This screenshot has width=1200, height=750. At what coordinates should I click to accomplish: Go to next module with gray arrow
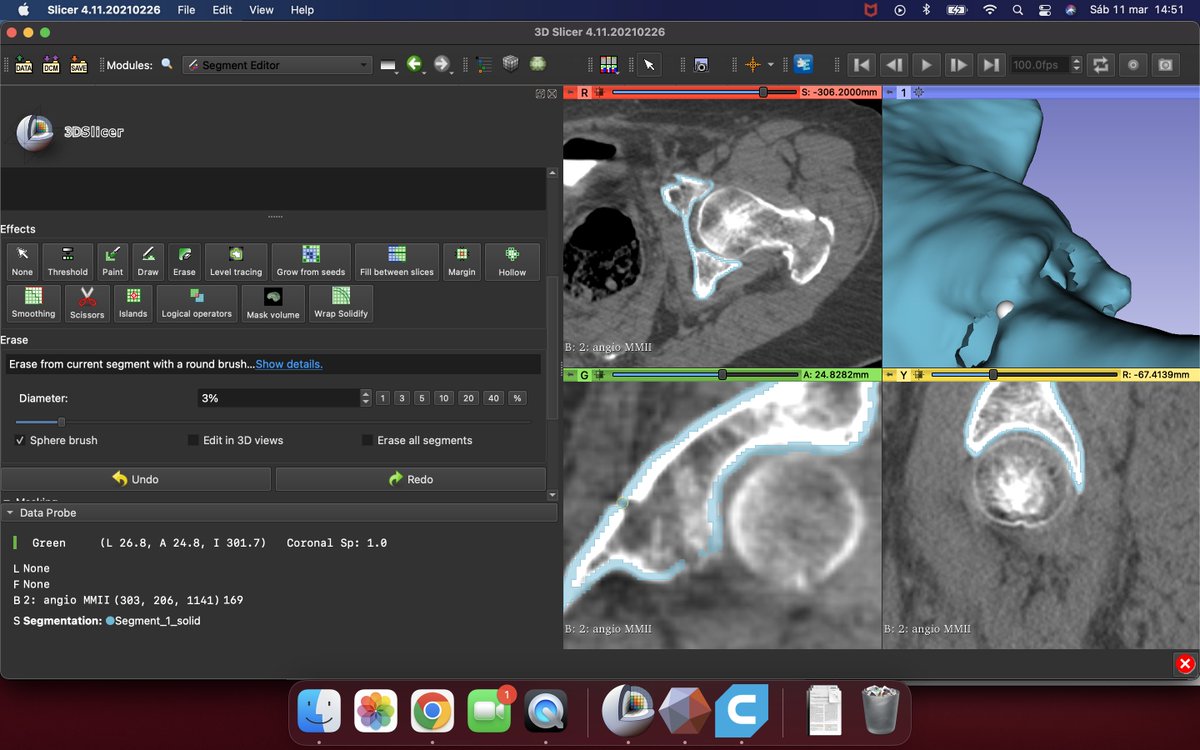(x=443, y=64)
